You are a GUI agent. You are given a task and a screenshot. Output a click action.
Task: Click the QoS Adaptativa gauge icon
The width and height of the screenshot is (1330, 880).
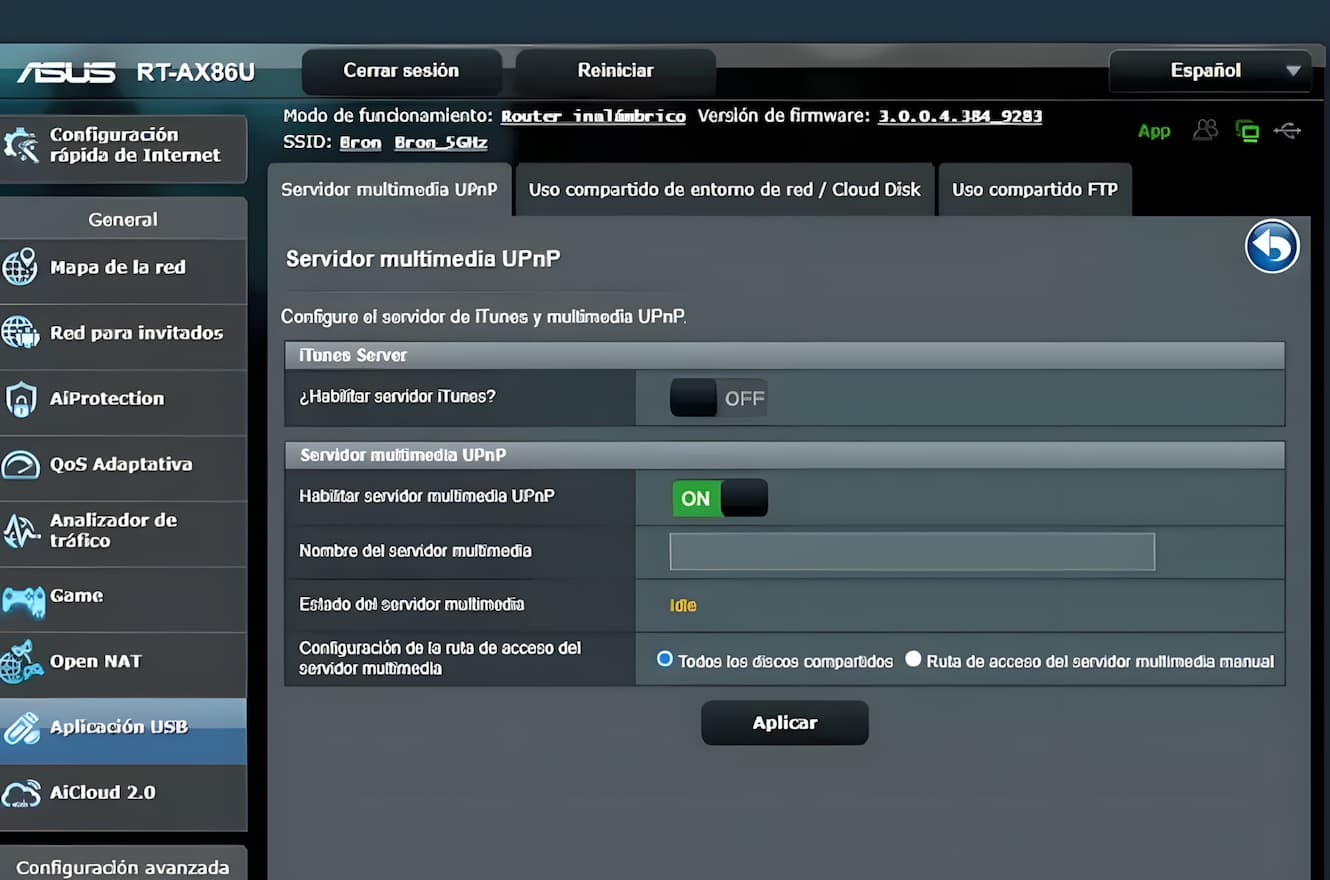tap(20, 464)
